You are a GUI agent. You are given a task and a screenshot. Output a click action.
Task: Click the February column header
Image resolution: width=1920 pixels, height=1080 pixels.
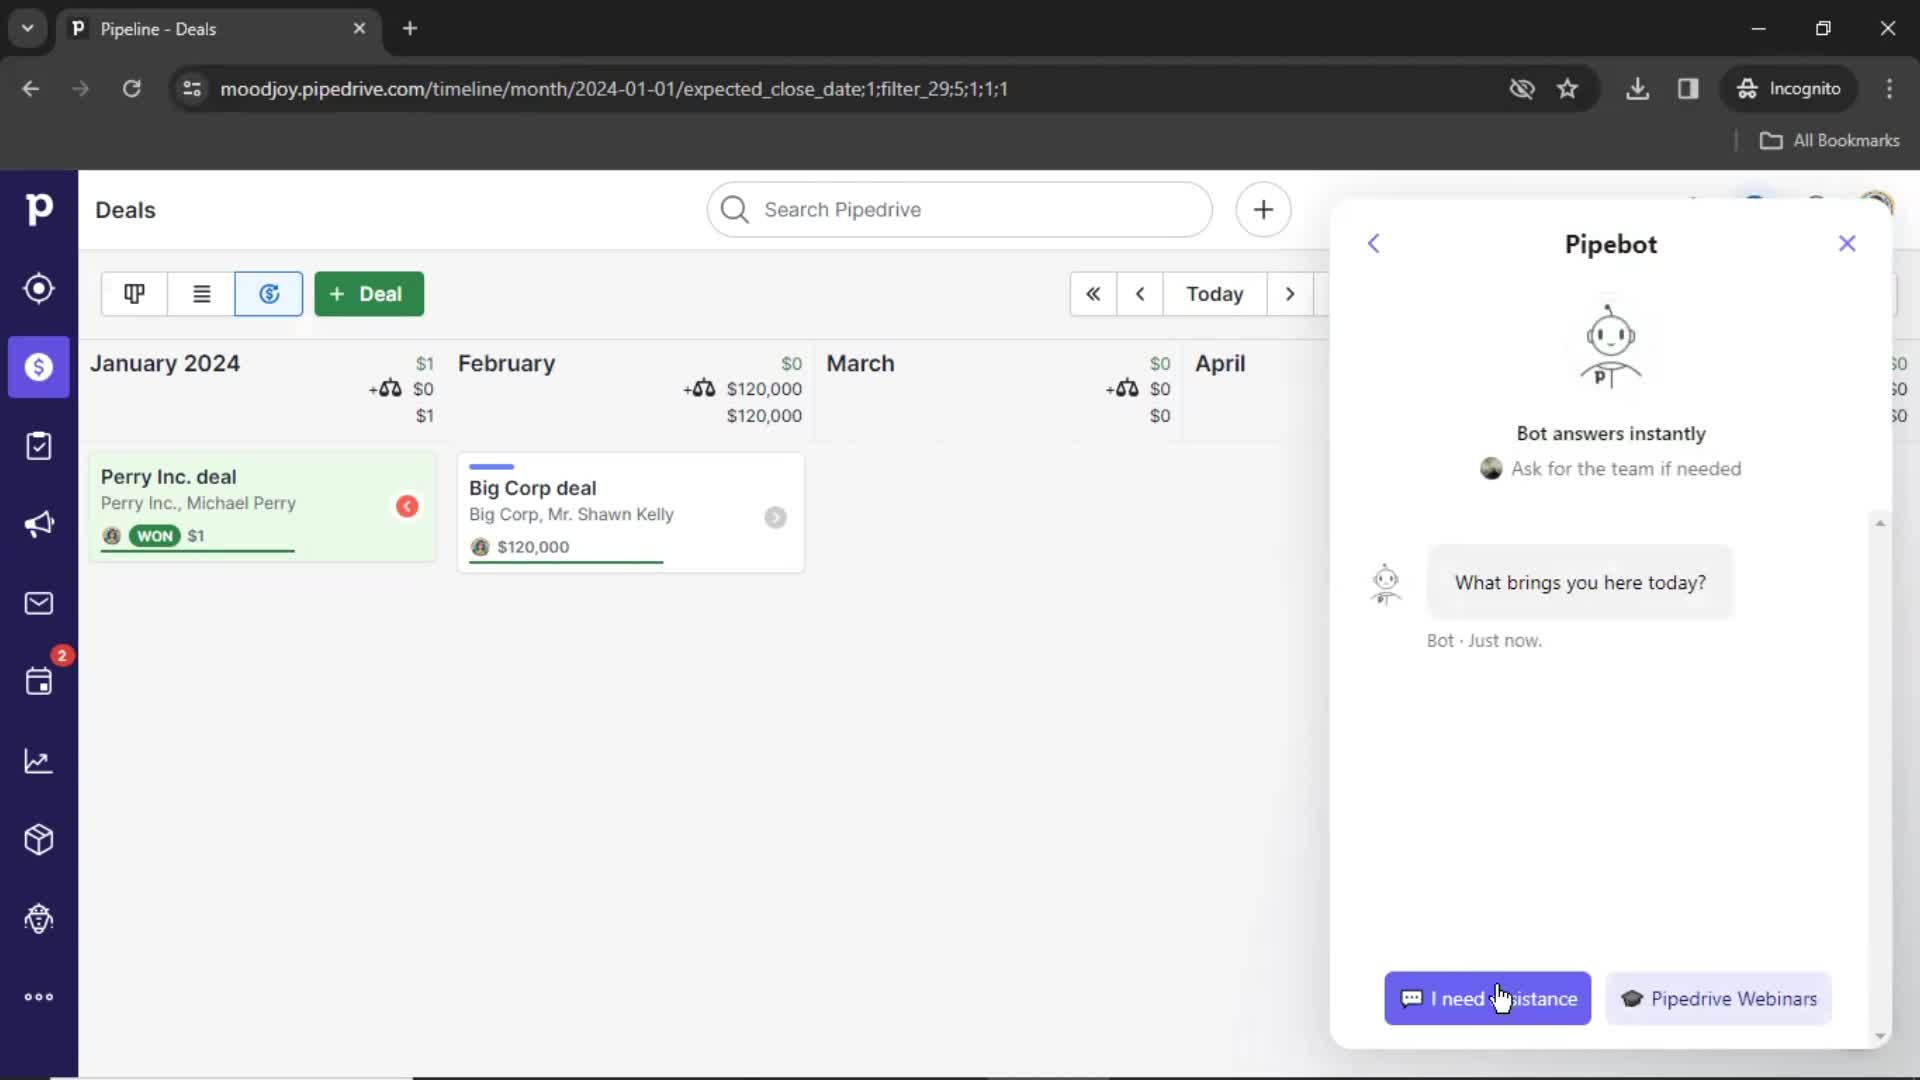pos(506,363)
